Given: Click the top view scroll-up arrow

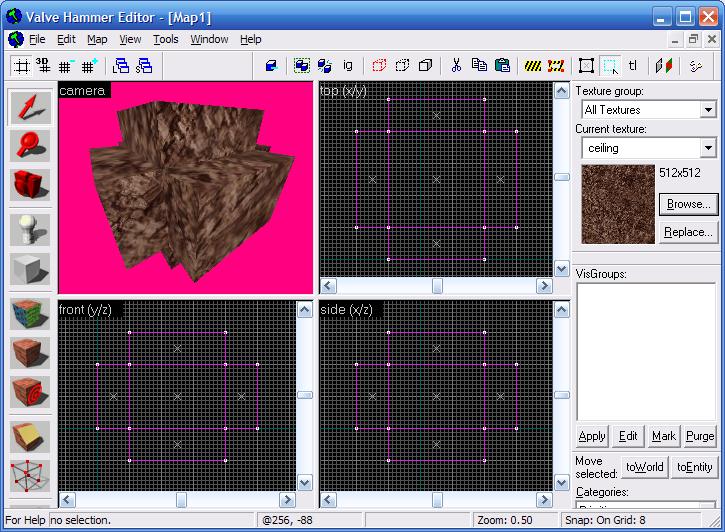Looking at the screenshot, I should point(562,91).
